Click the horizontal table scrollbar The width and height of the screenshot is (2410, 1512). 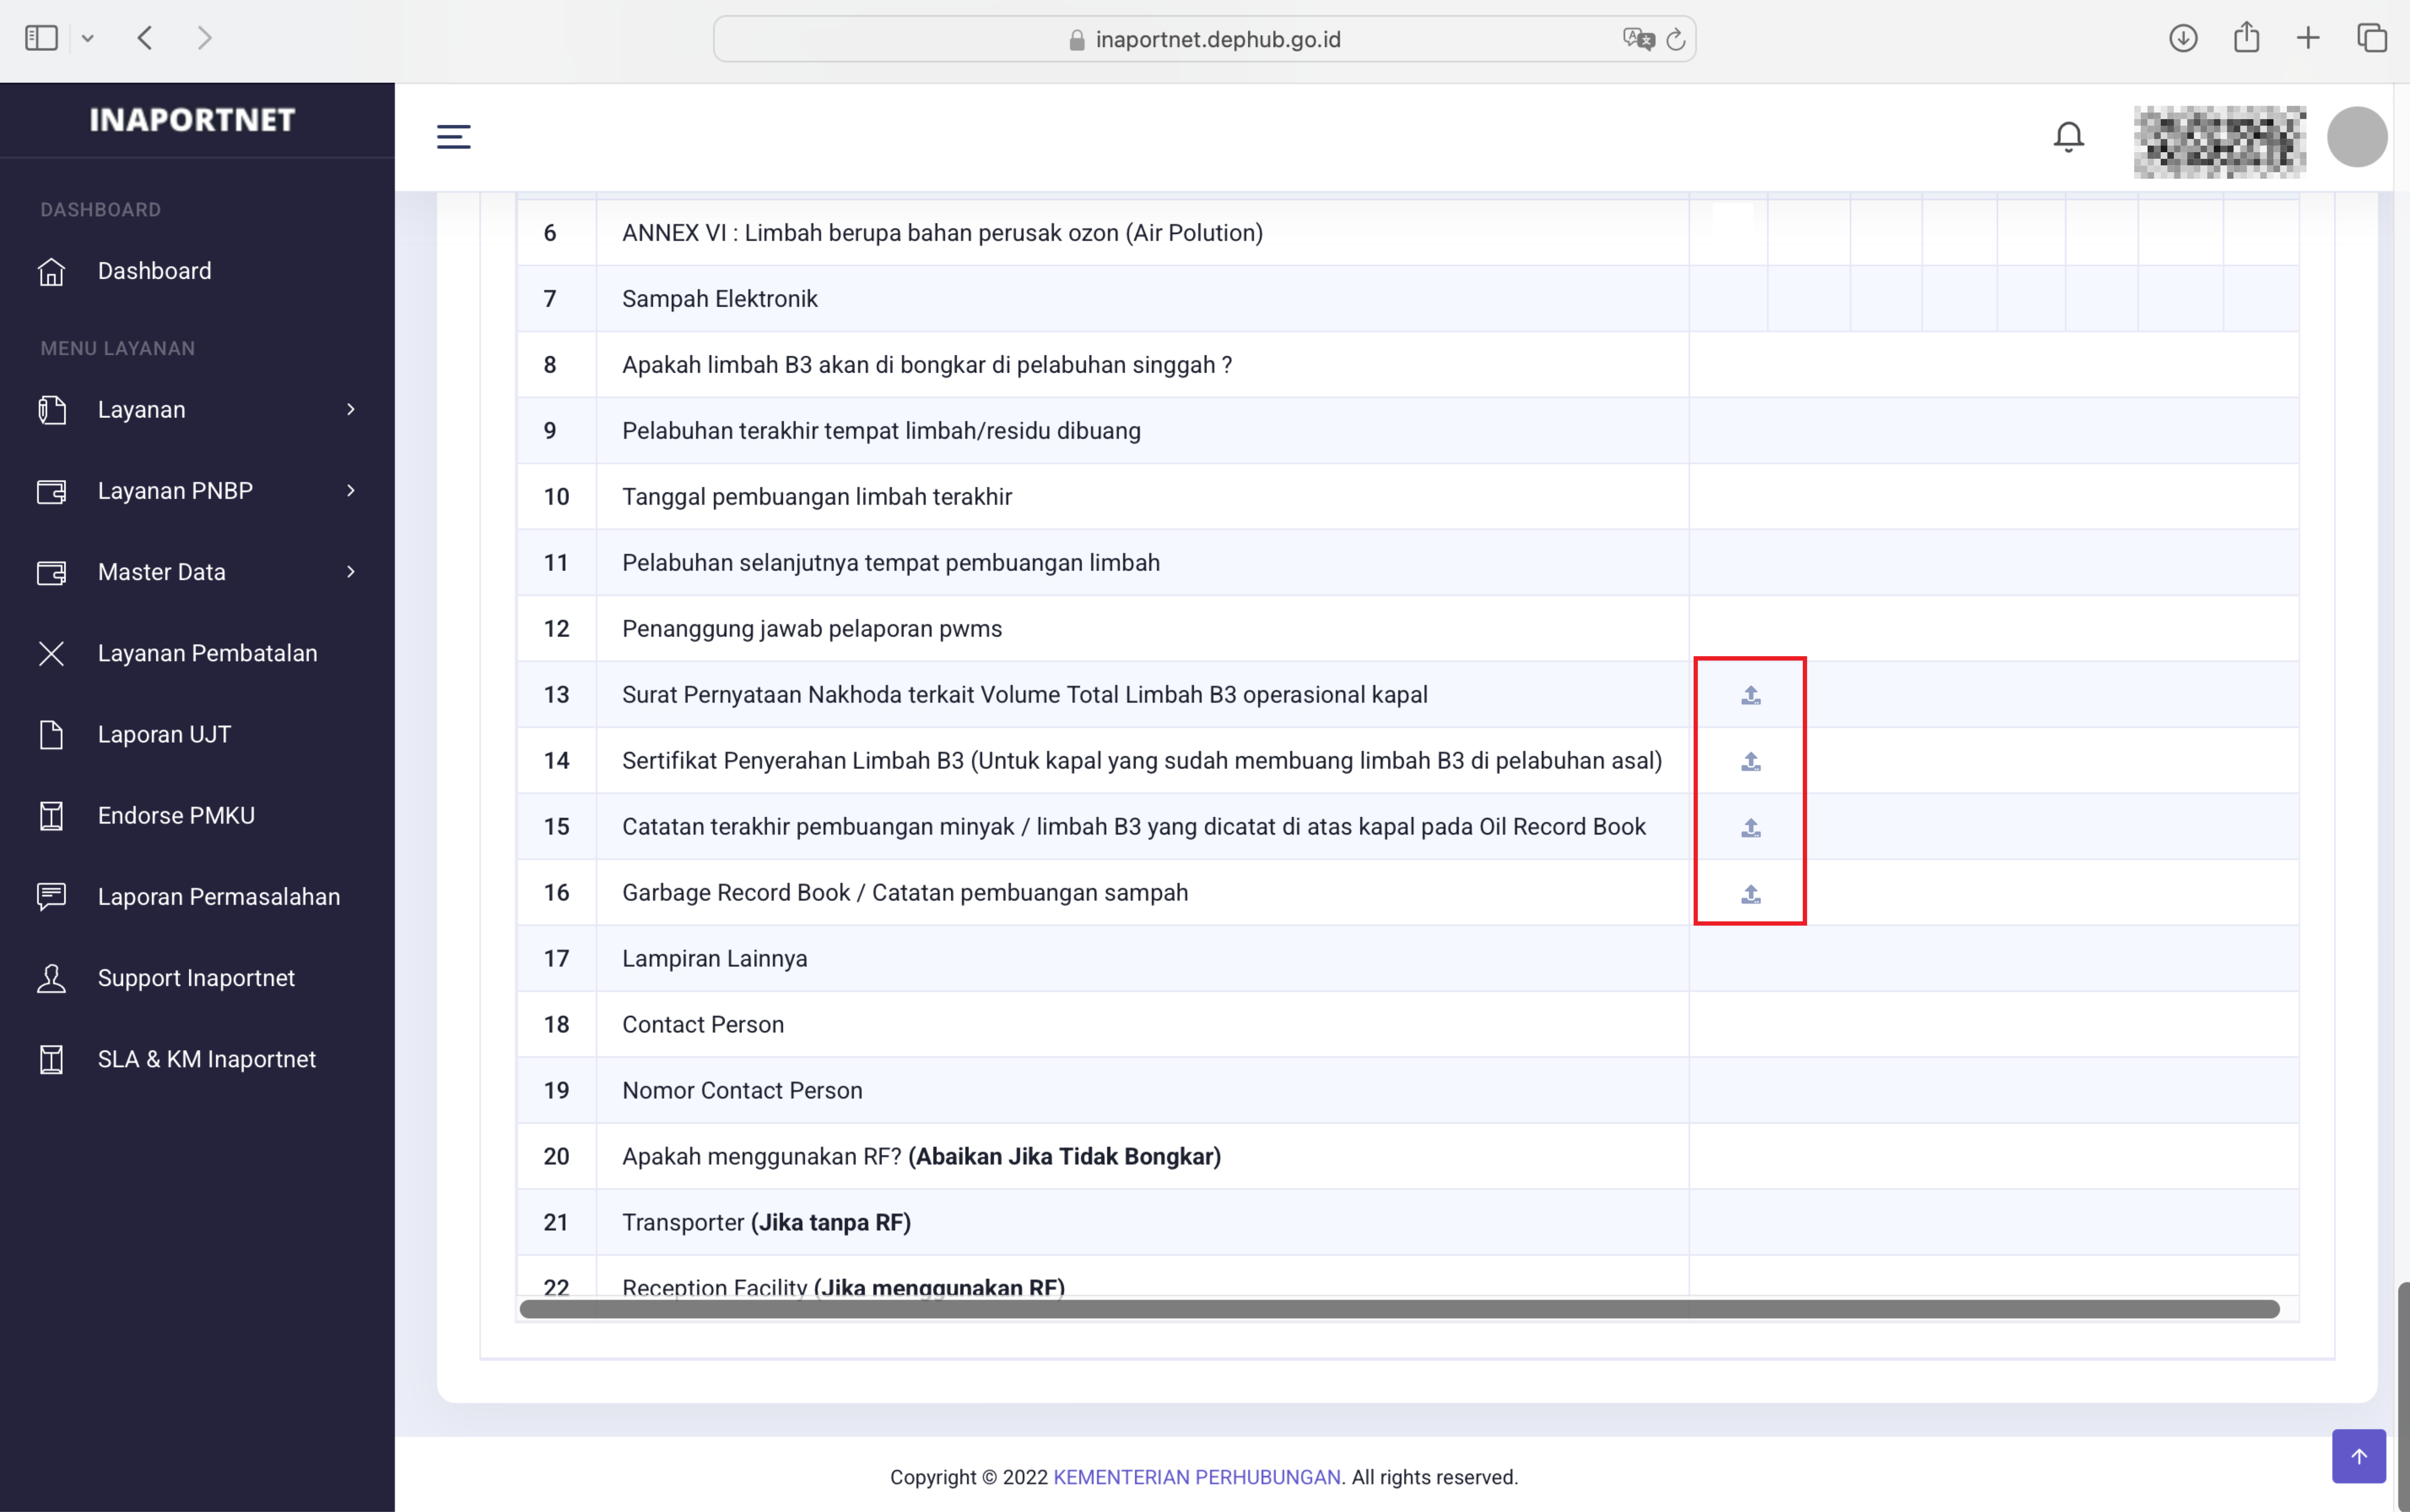(1398, 1309)
